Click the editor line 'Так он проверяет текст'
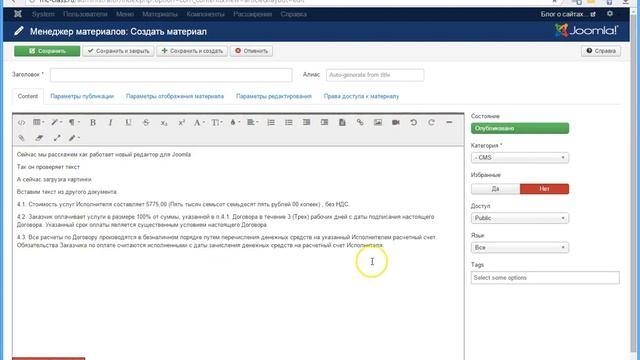This screenshot has height=360, width=640. (x=48, y=167)
